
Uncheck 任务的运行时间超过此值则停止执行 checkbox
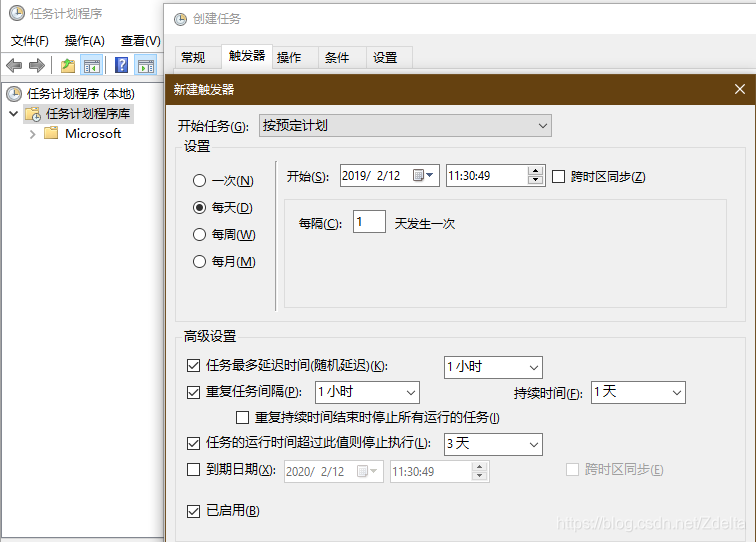tap(193, 443)
